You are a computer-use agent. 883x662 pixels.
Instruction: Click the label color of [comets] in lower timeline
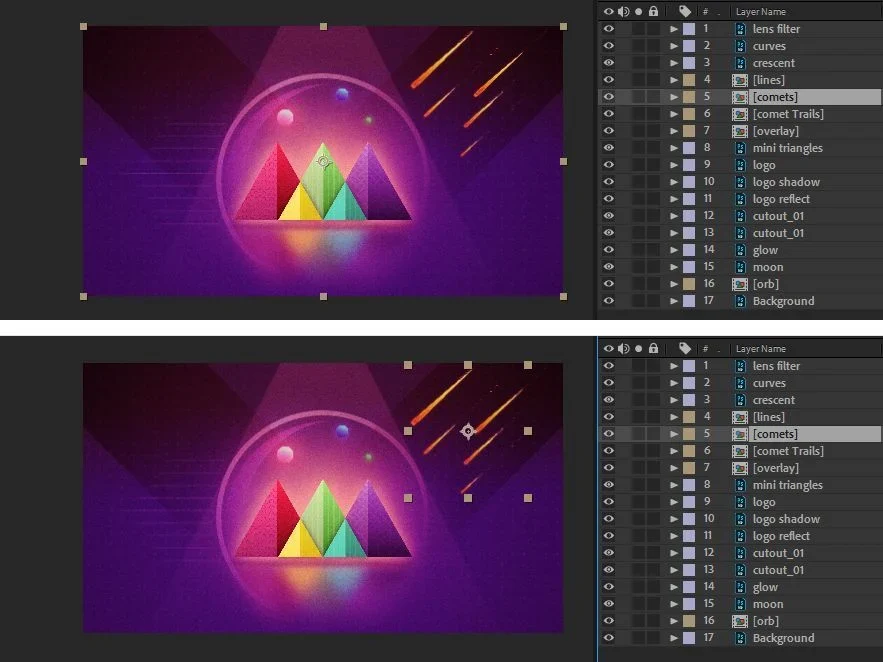(689, 433)
